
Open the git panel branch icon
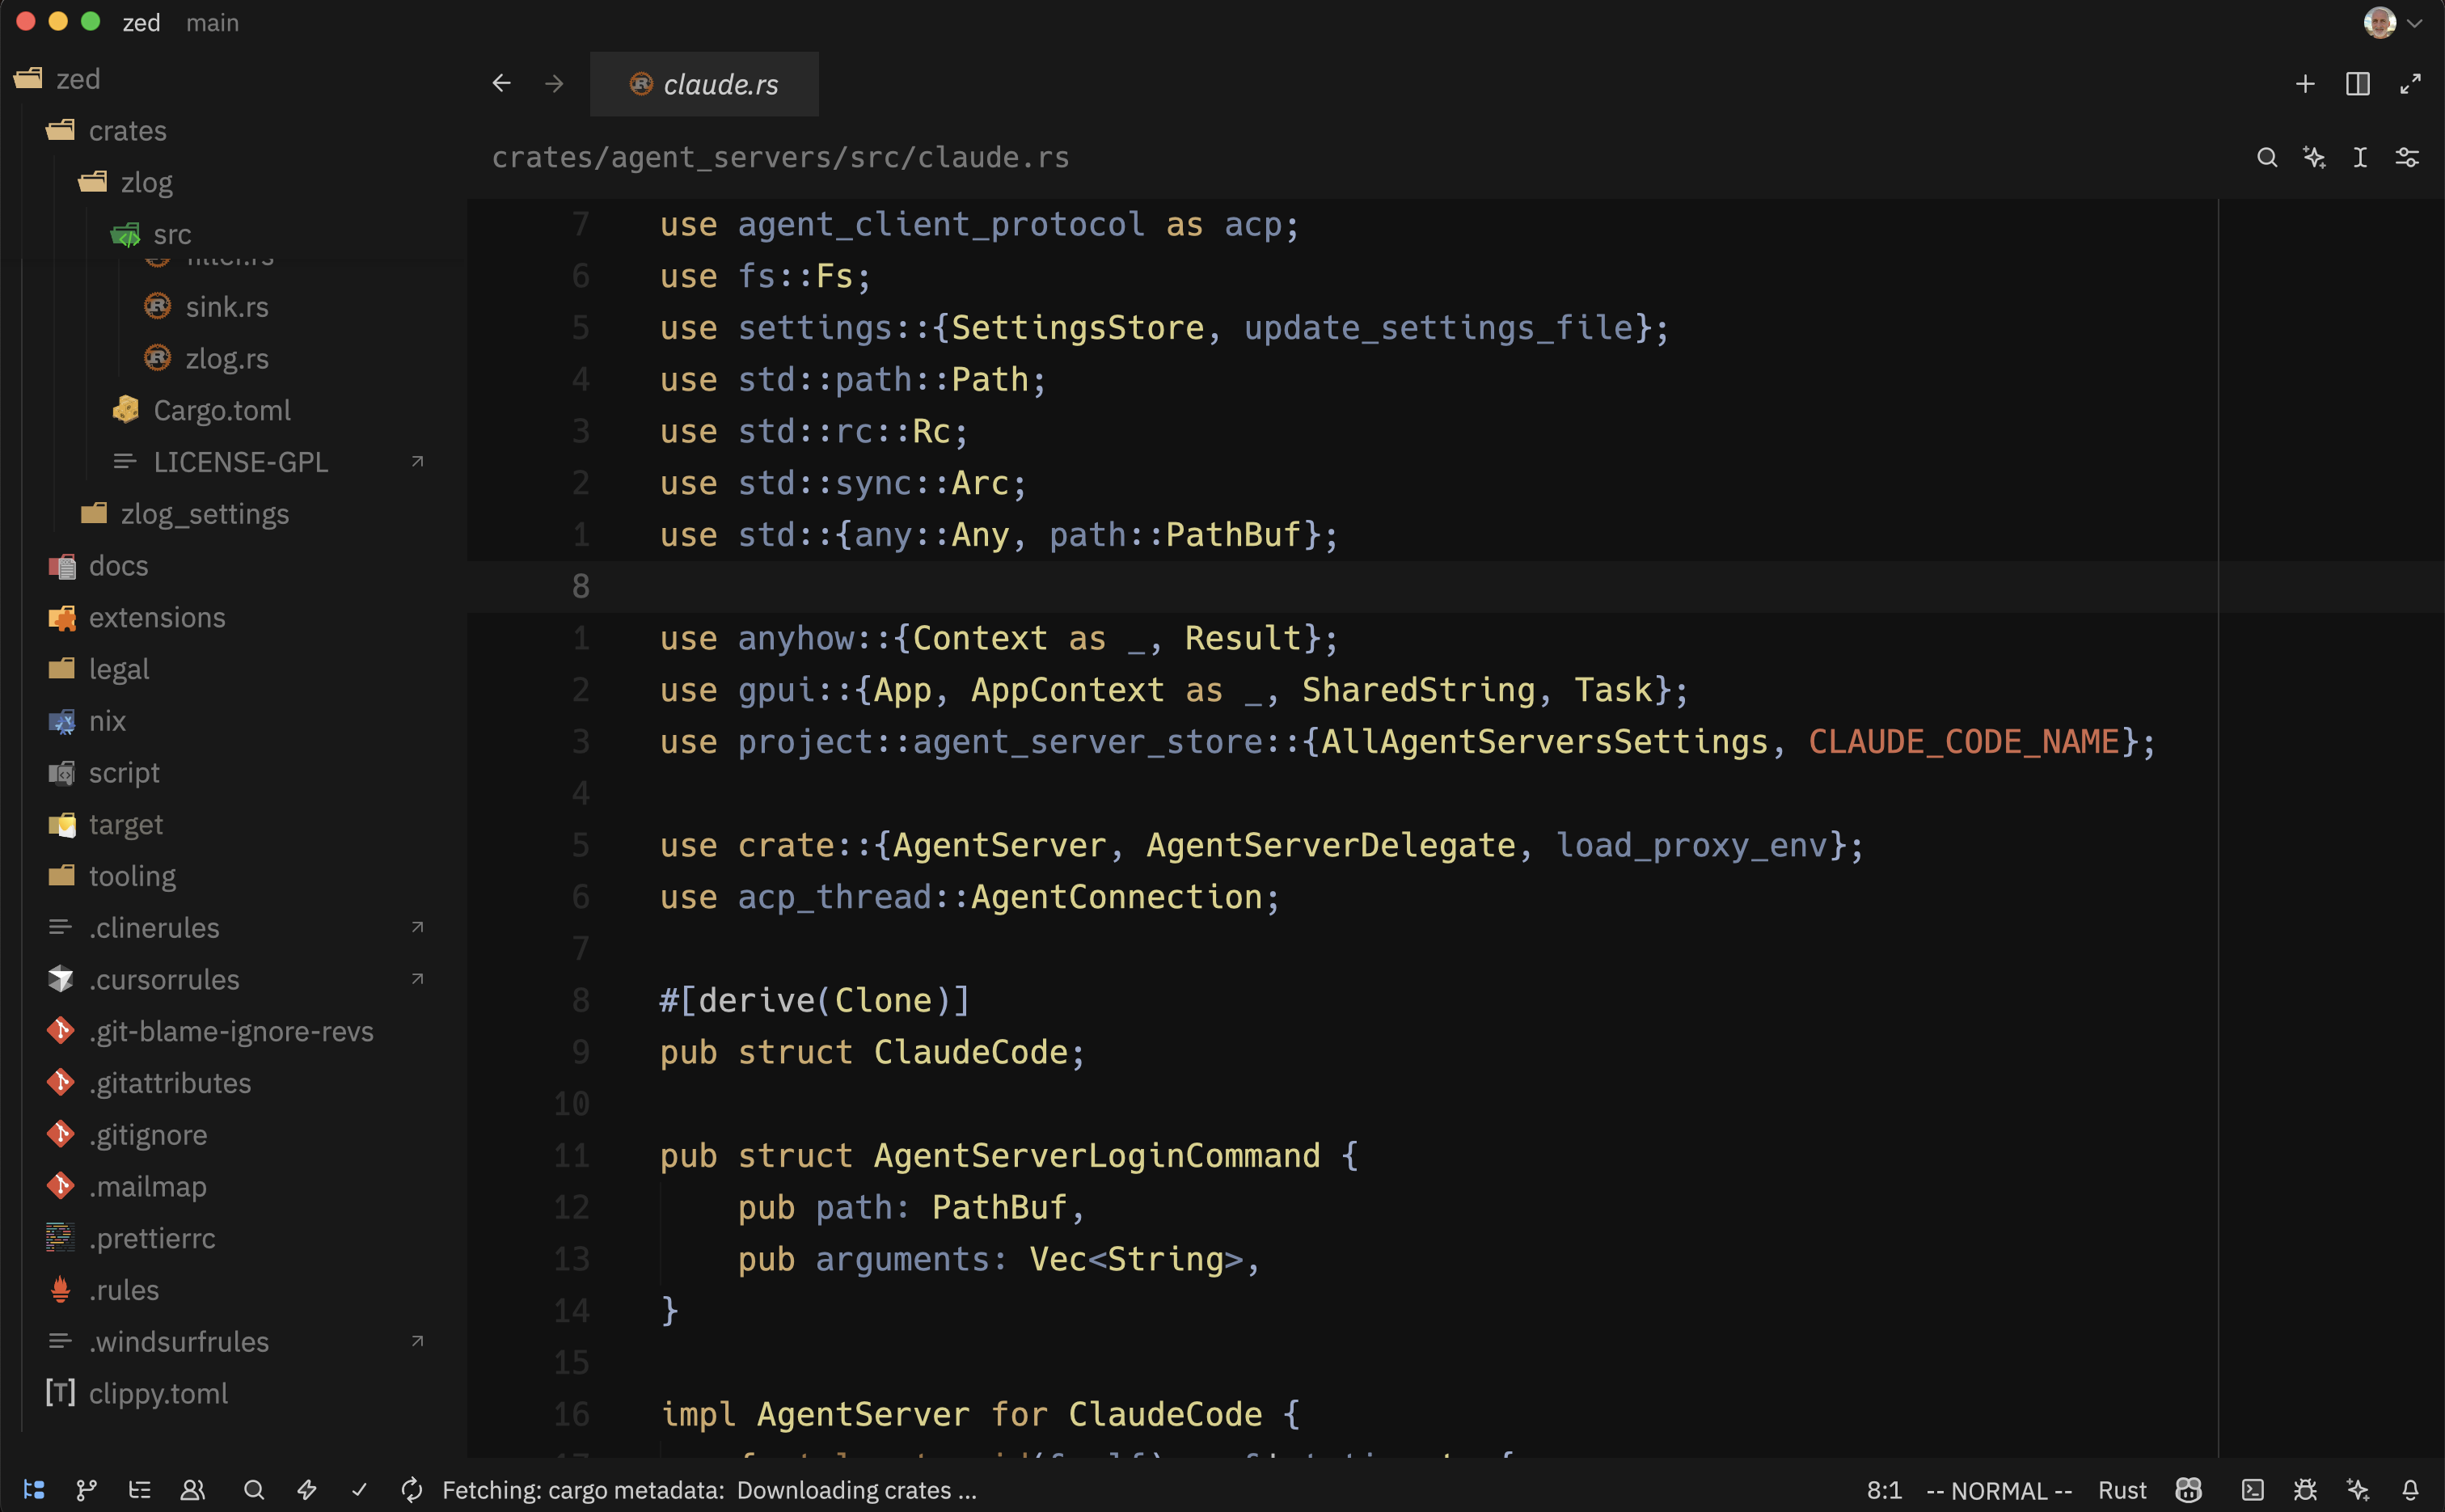[x=87, y=1490]
